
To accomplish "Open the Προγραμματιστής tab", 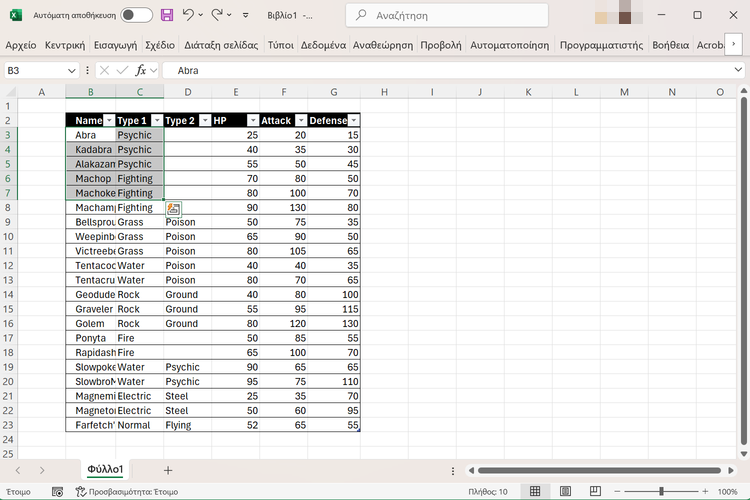I will point(601,45).
